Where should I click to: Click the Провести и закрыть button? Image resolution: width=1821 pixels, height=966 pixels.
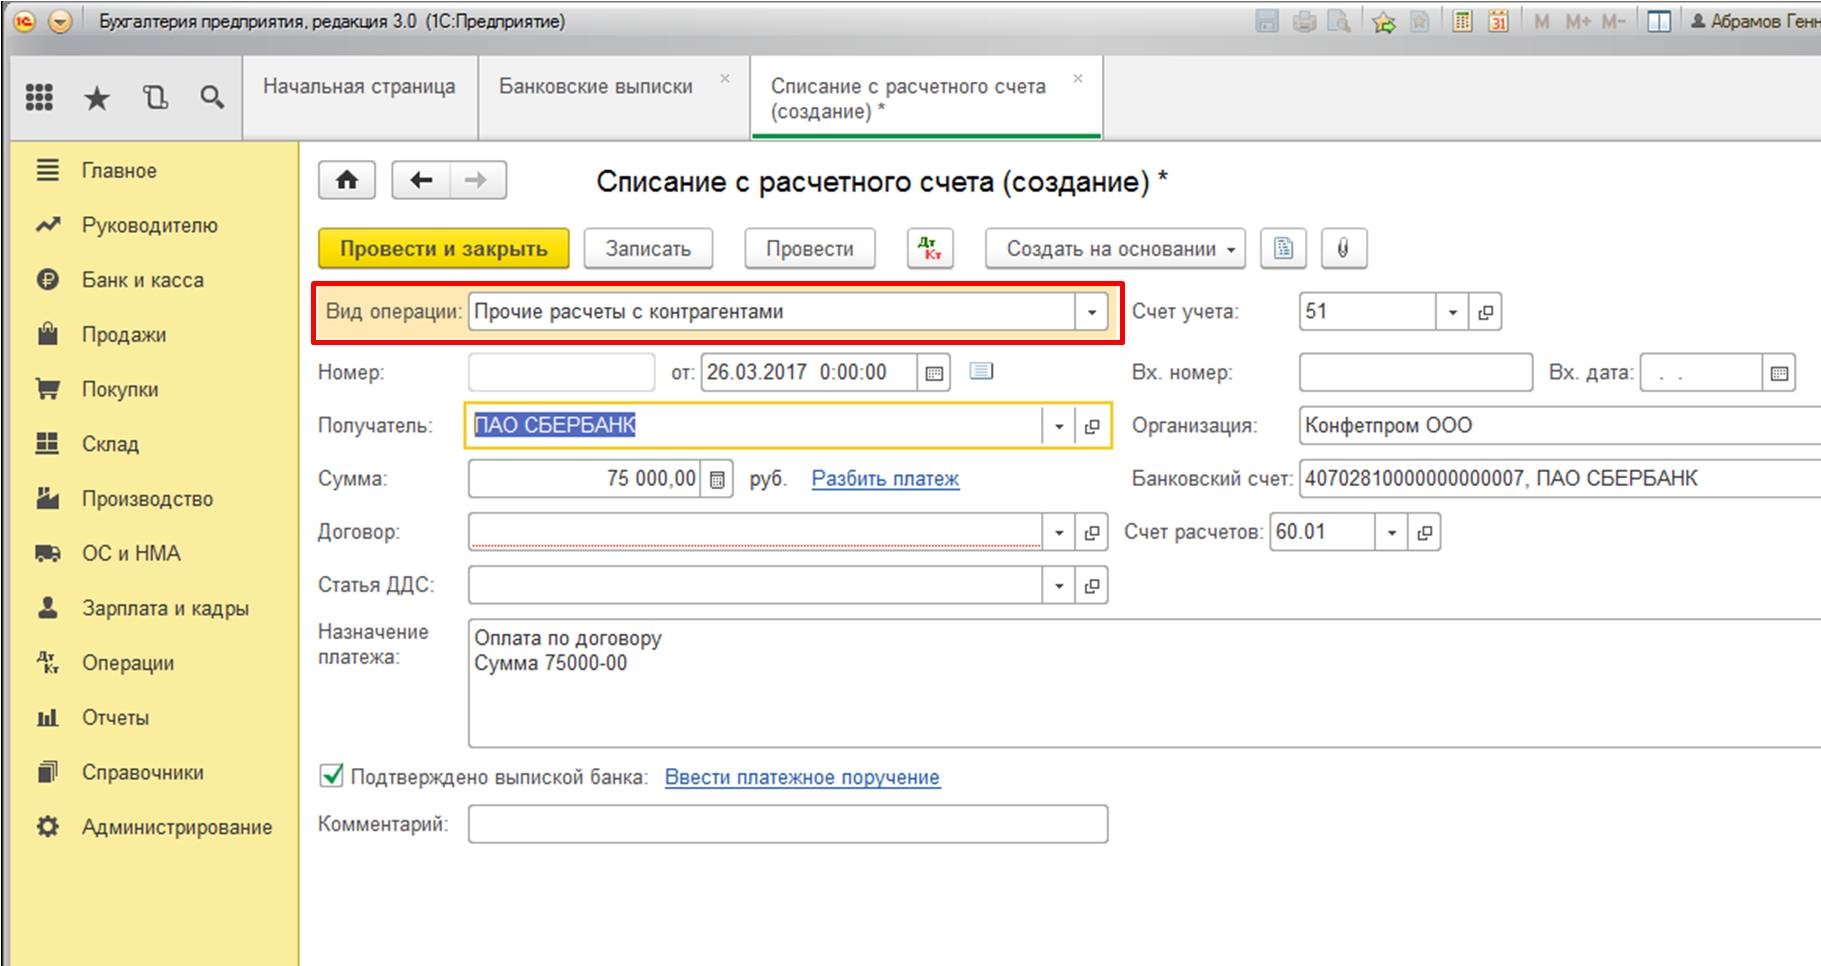click(x=443, y=249)
